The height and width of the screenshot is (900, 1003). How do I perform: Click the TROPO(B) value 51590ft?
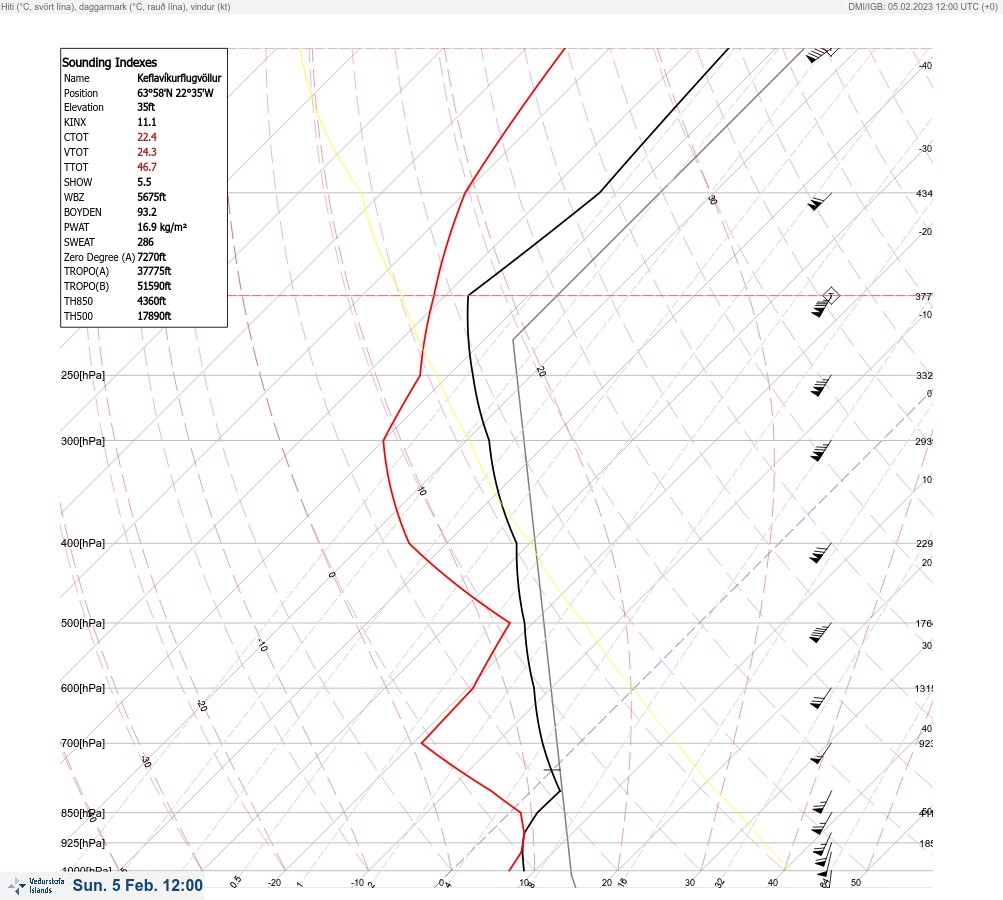pyautogui.click(x=154, y=286)
